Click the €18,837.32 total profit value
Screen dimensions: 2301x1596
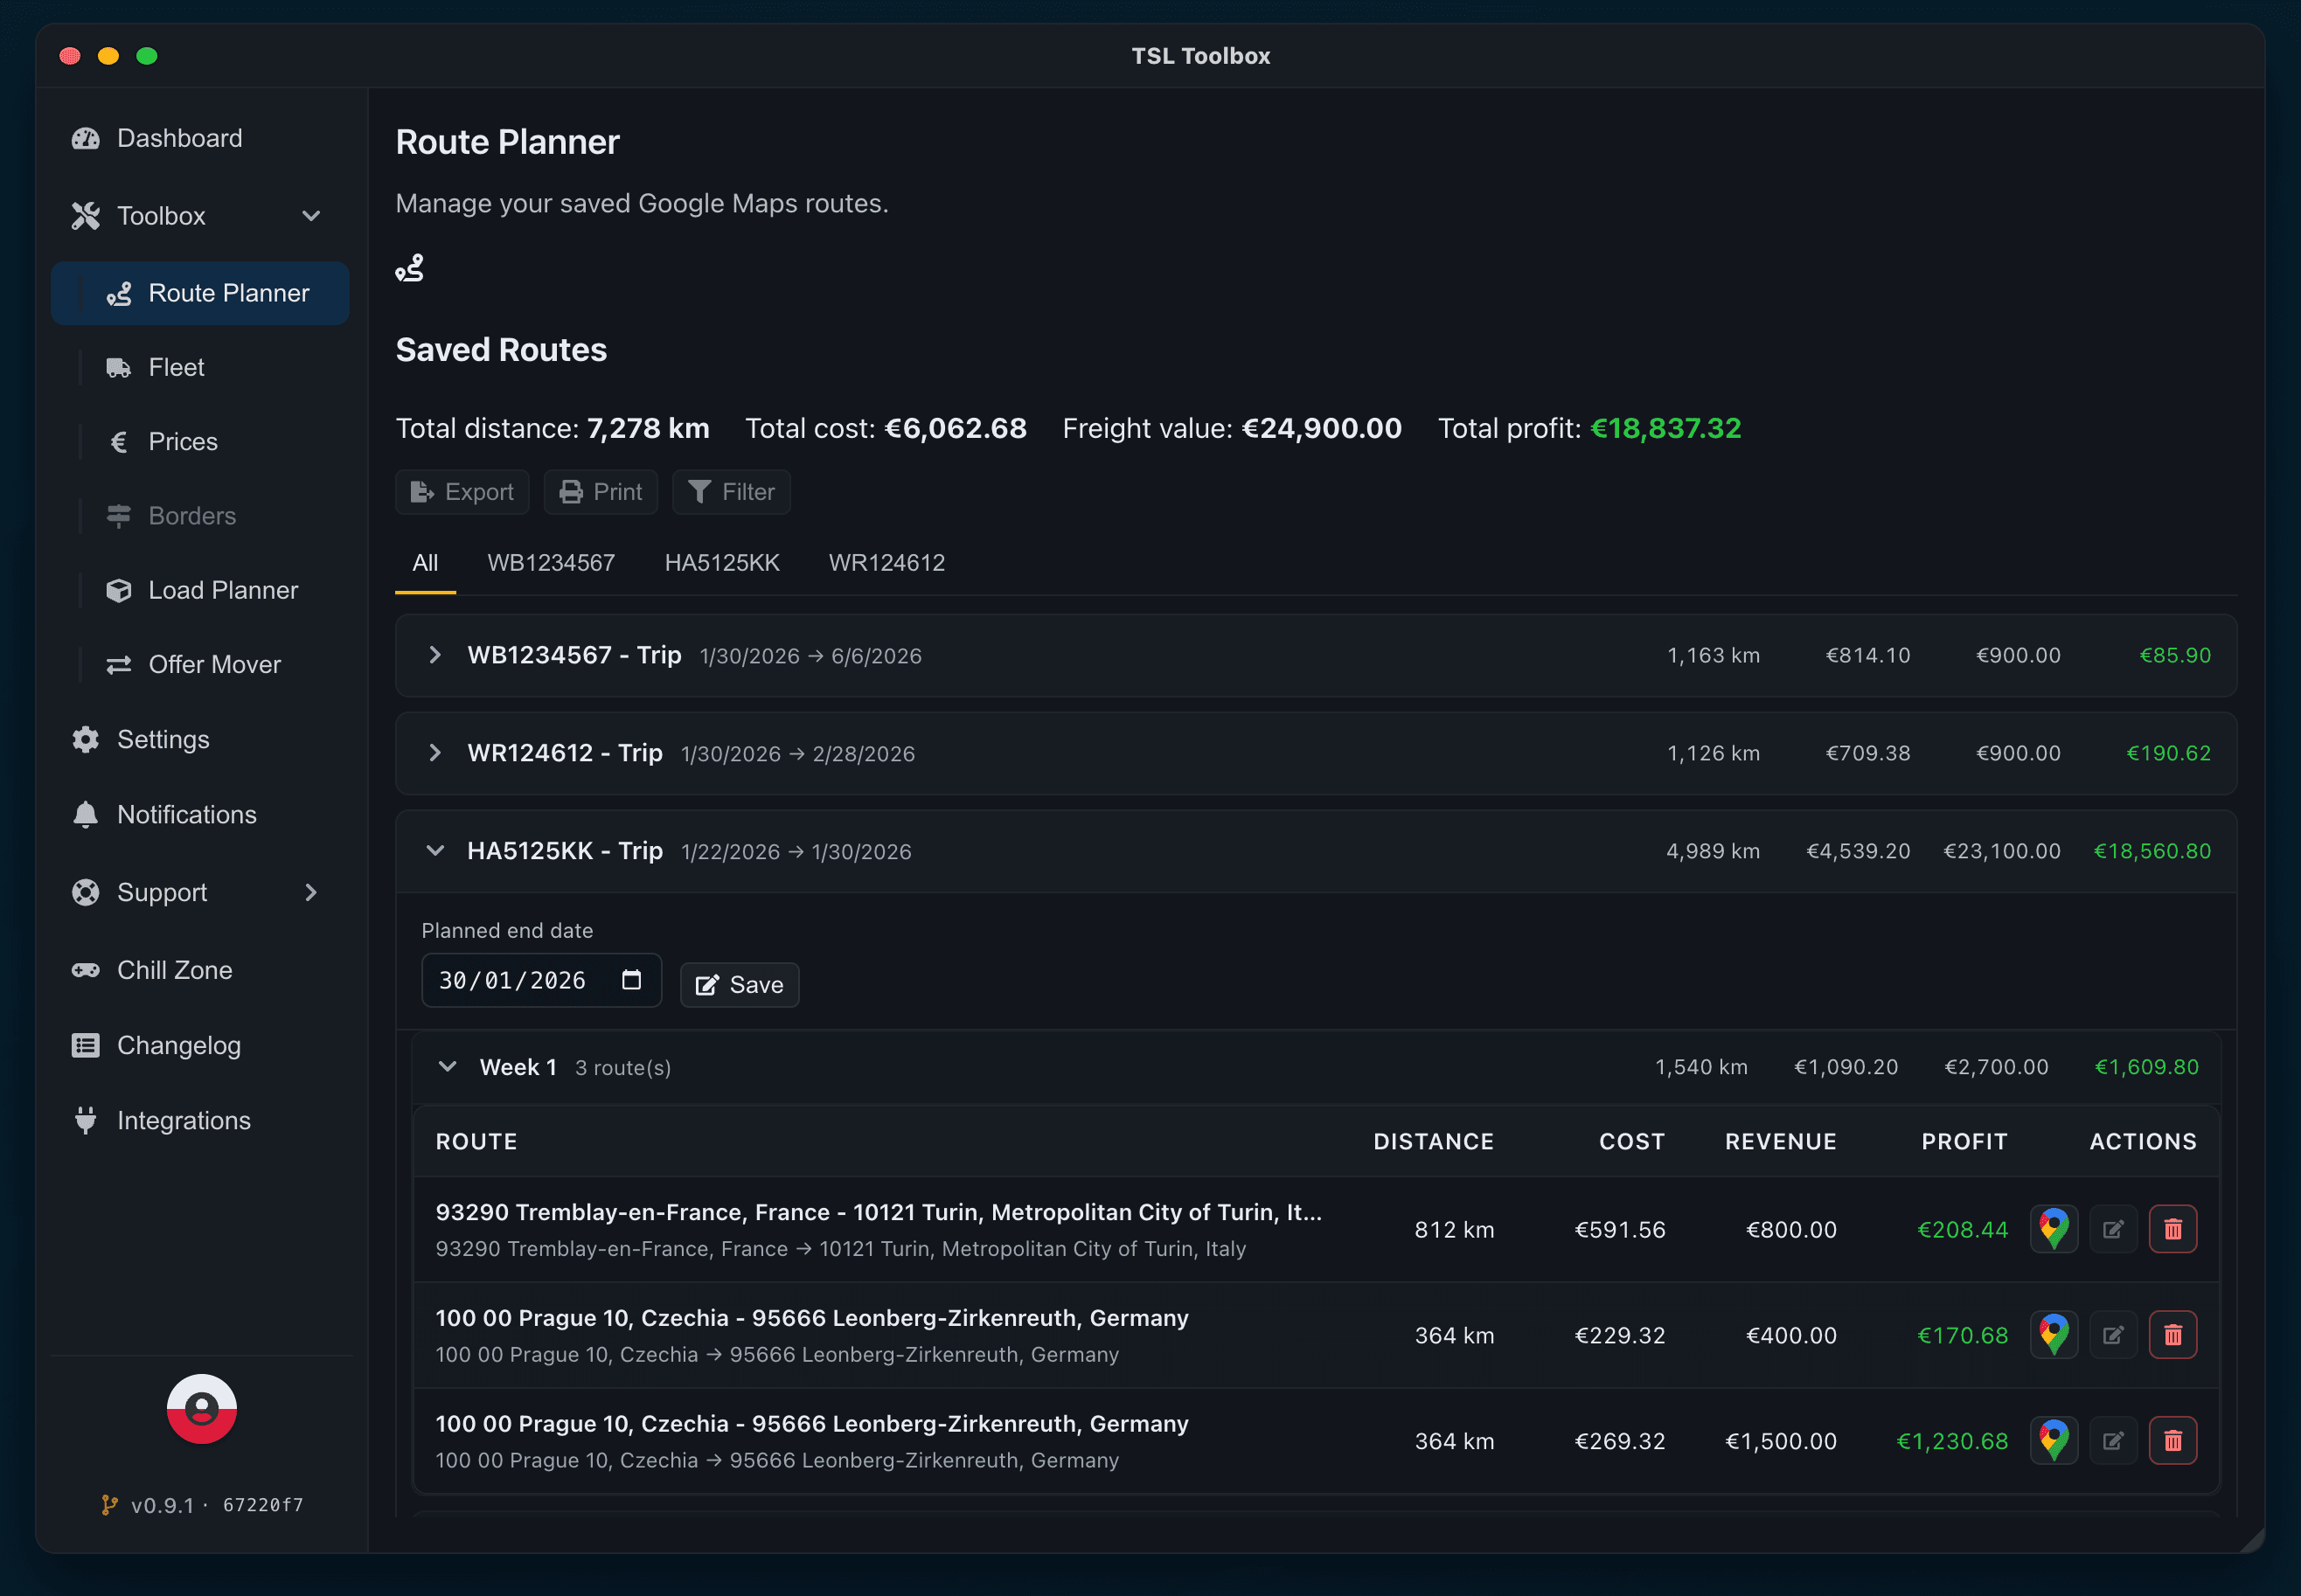1665,428
